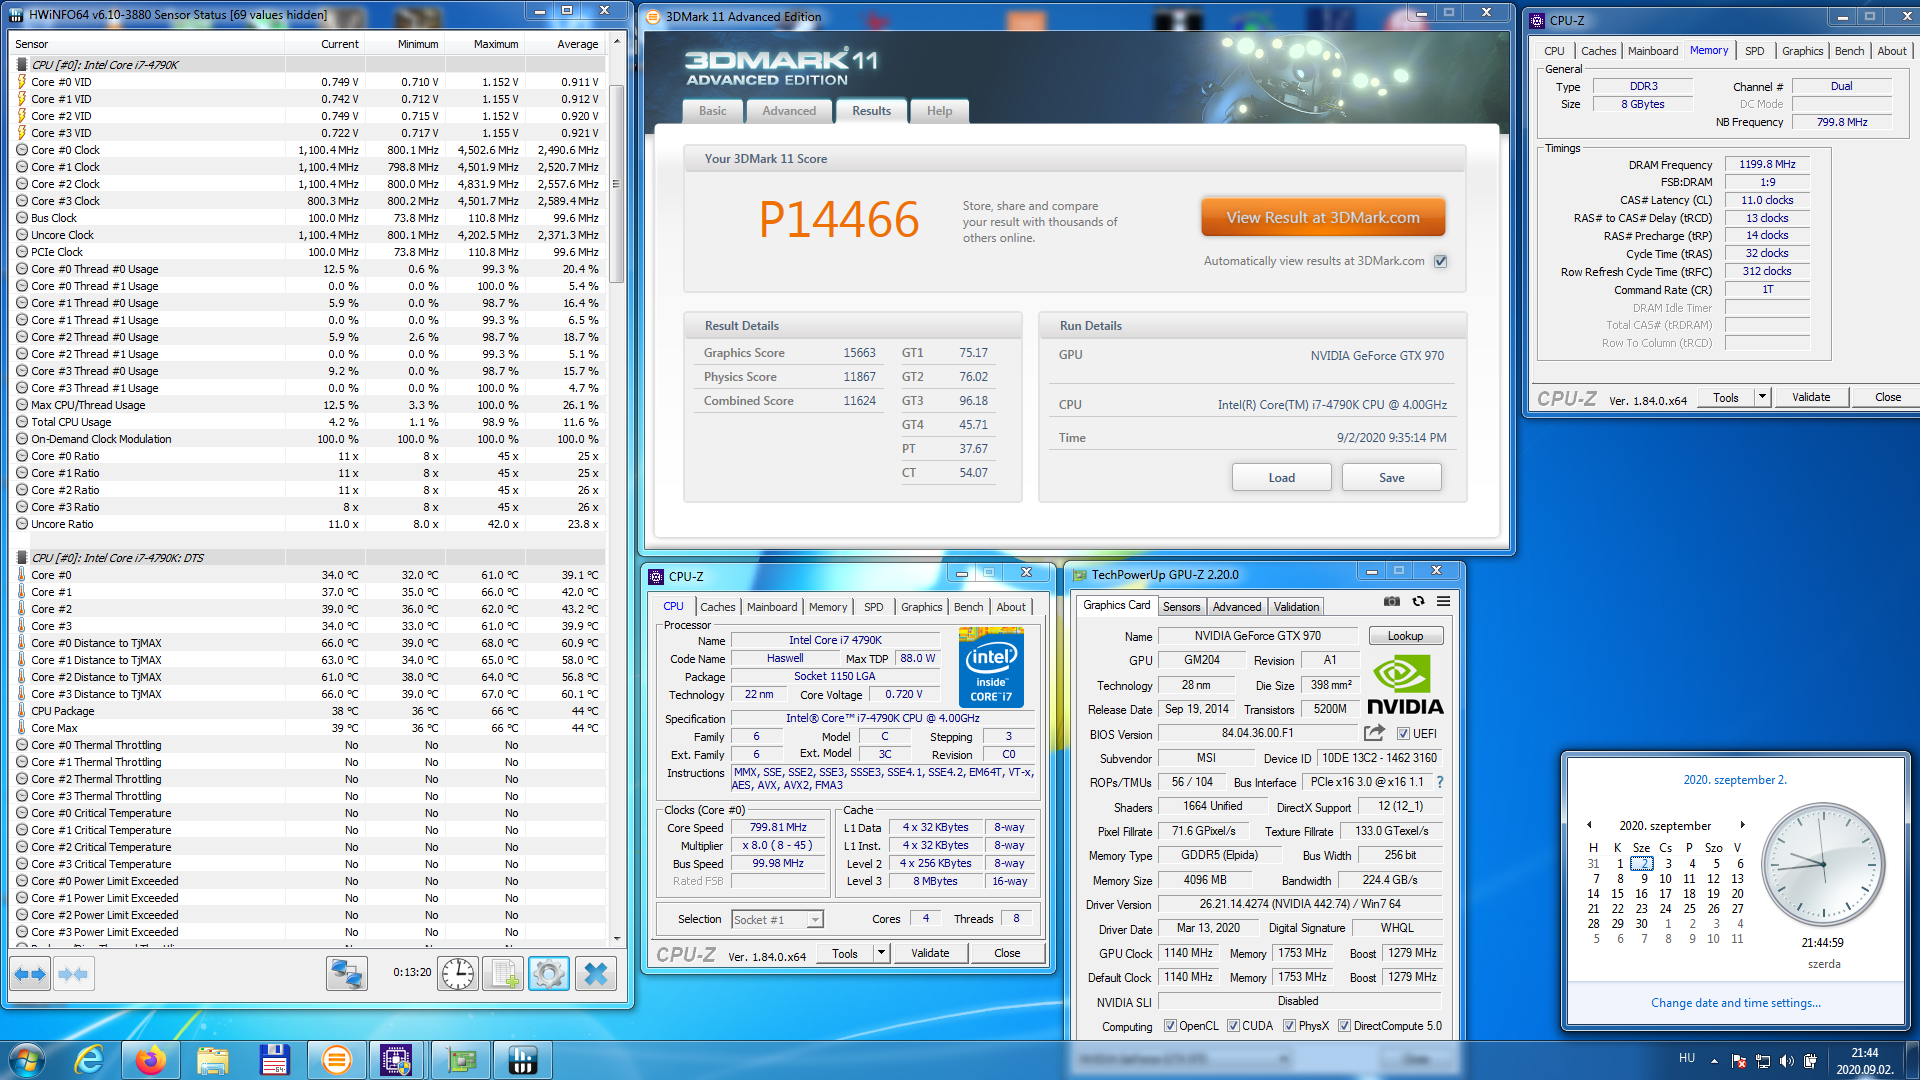The height and width of the screenshot is (1080, 1920).
Task: Switch to SPD tab in Memory CPU-Z window
Action: [1754, 51]
